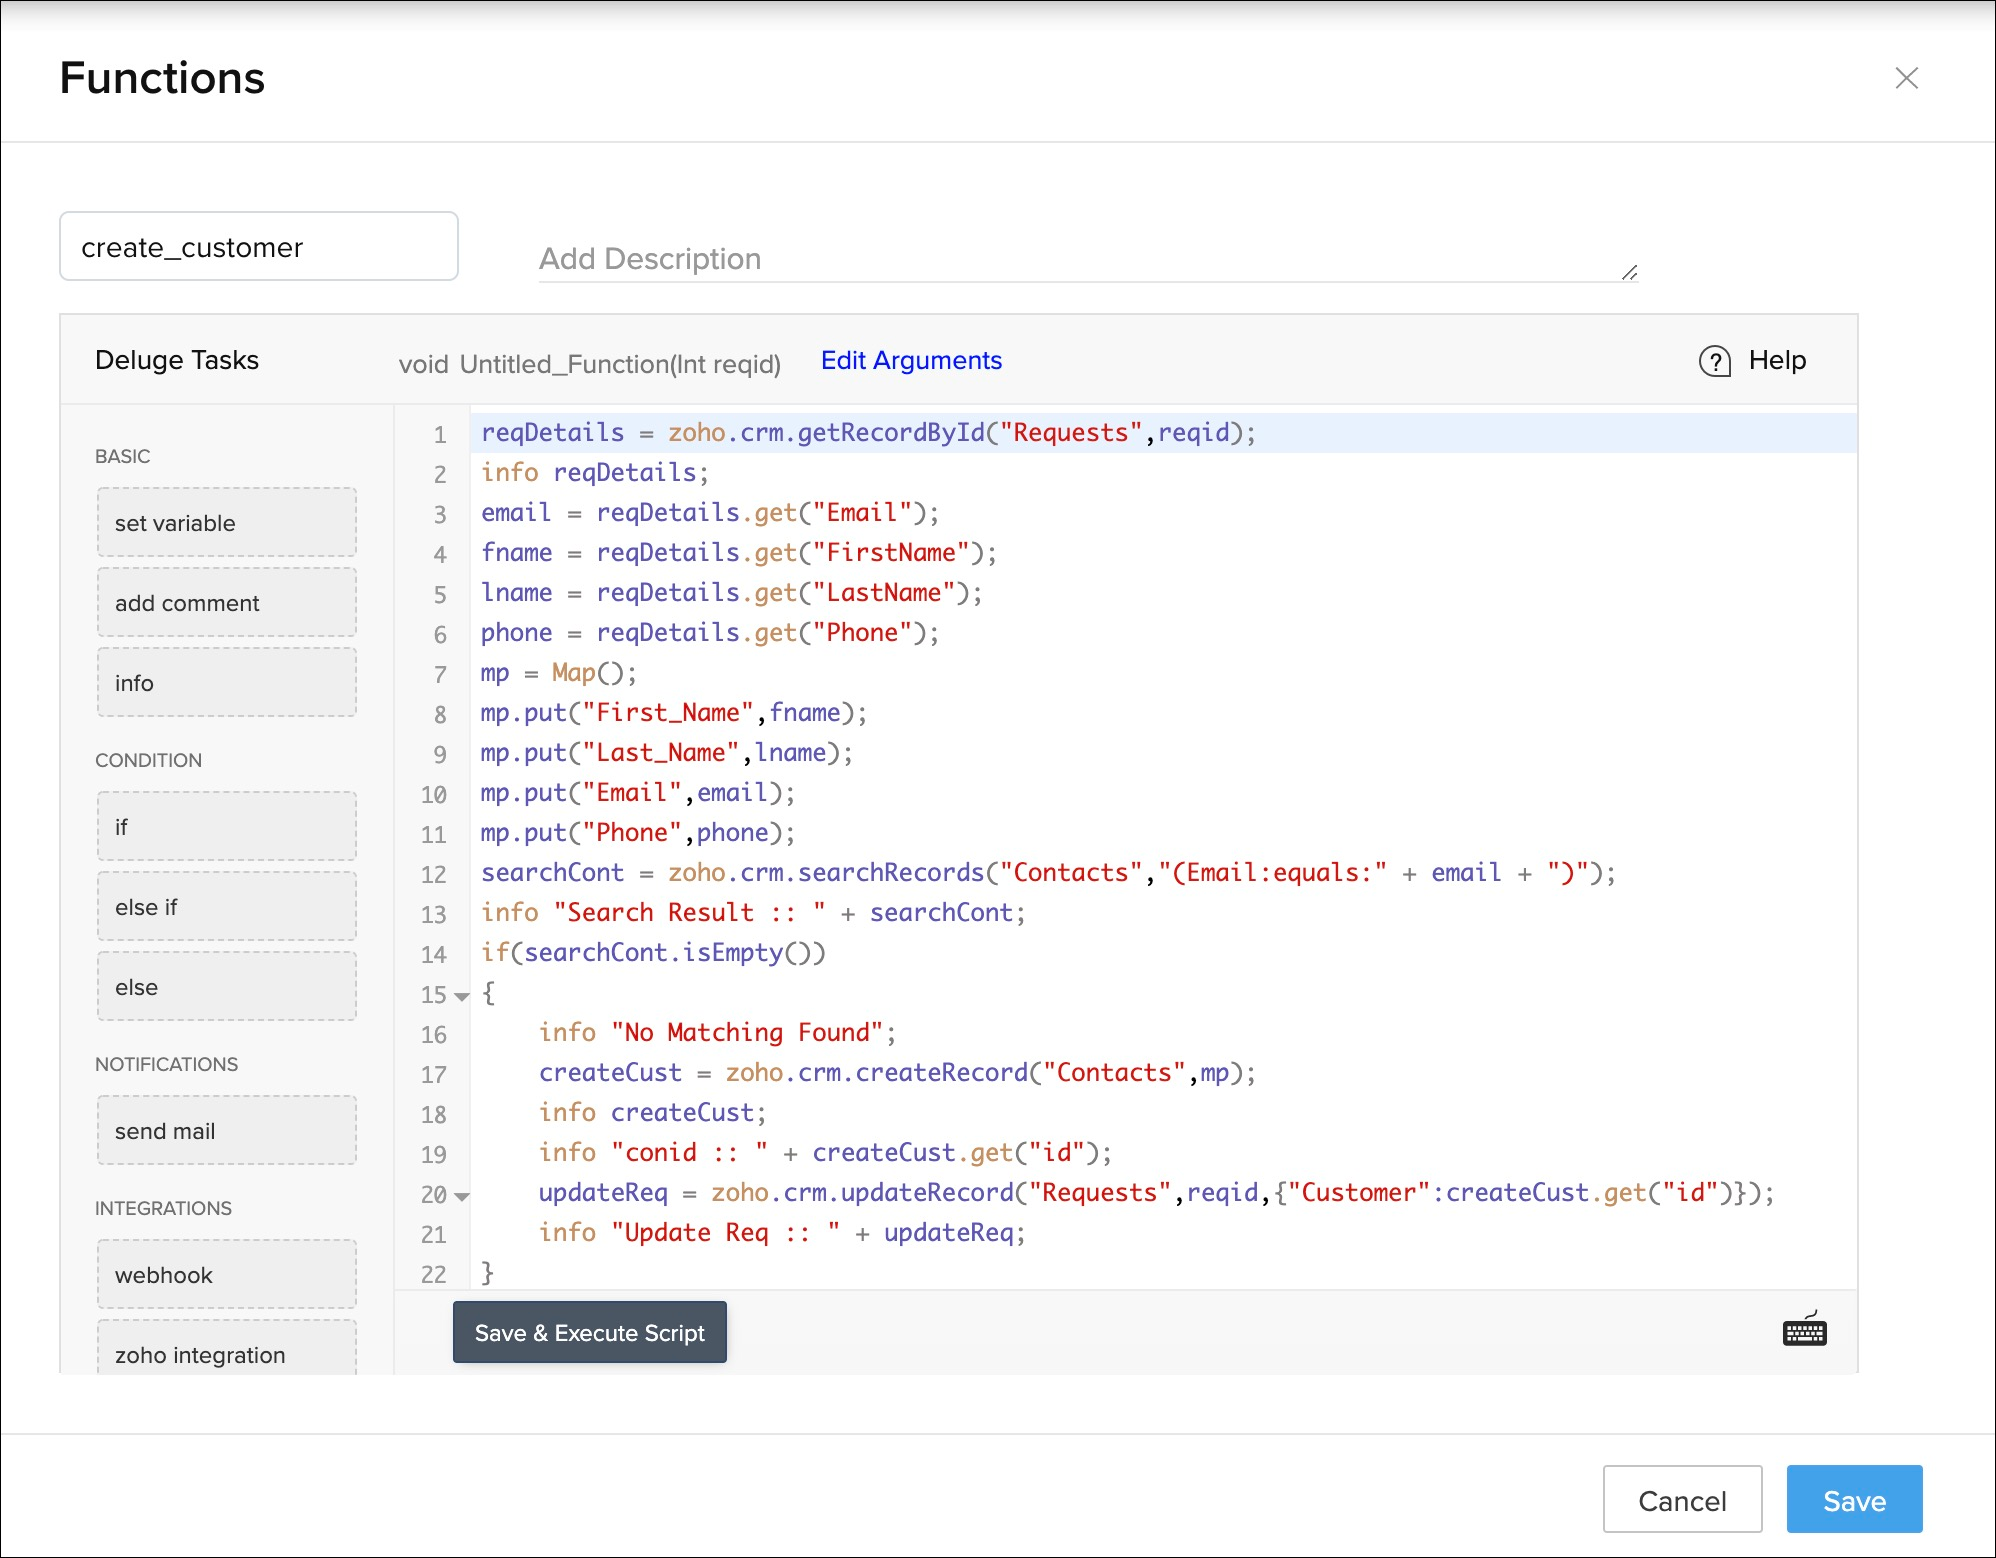Image resolution: width=1996 pixels, height=1558 pixels.
Task: Pick the else if condition block
Action: (227, 907)
